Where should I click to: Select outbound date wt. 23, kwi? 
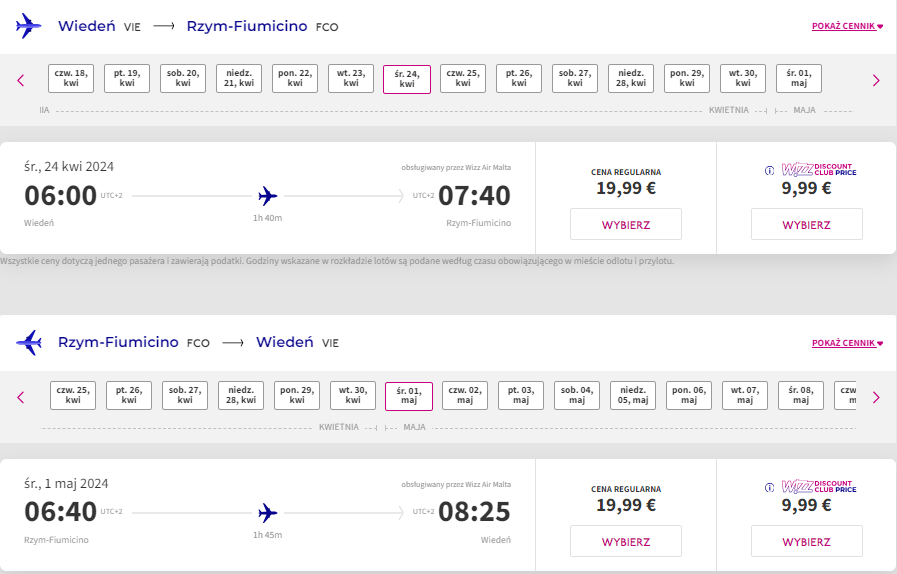point(351,78)
